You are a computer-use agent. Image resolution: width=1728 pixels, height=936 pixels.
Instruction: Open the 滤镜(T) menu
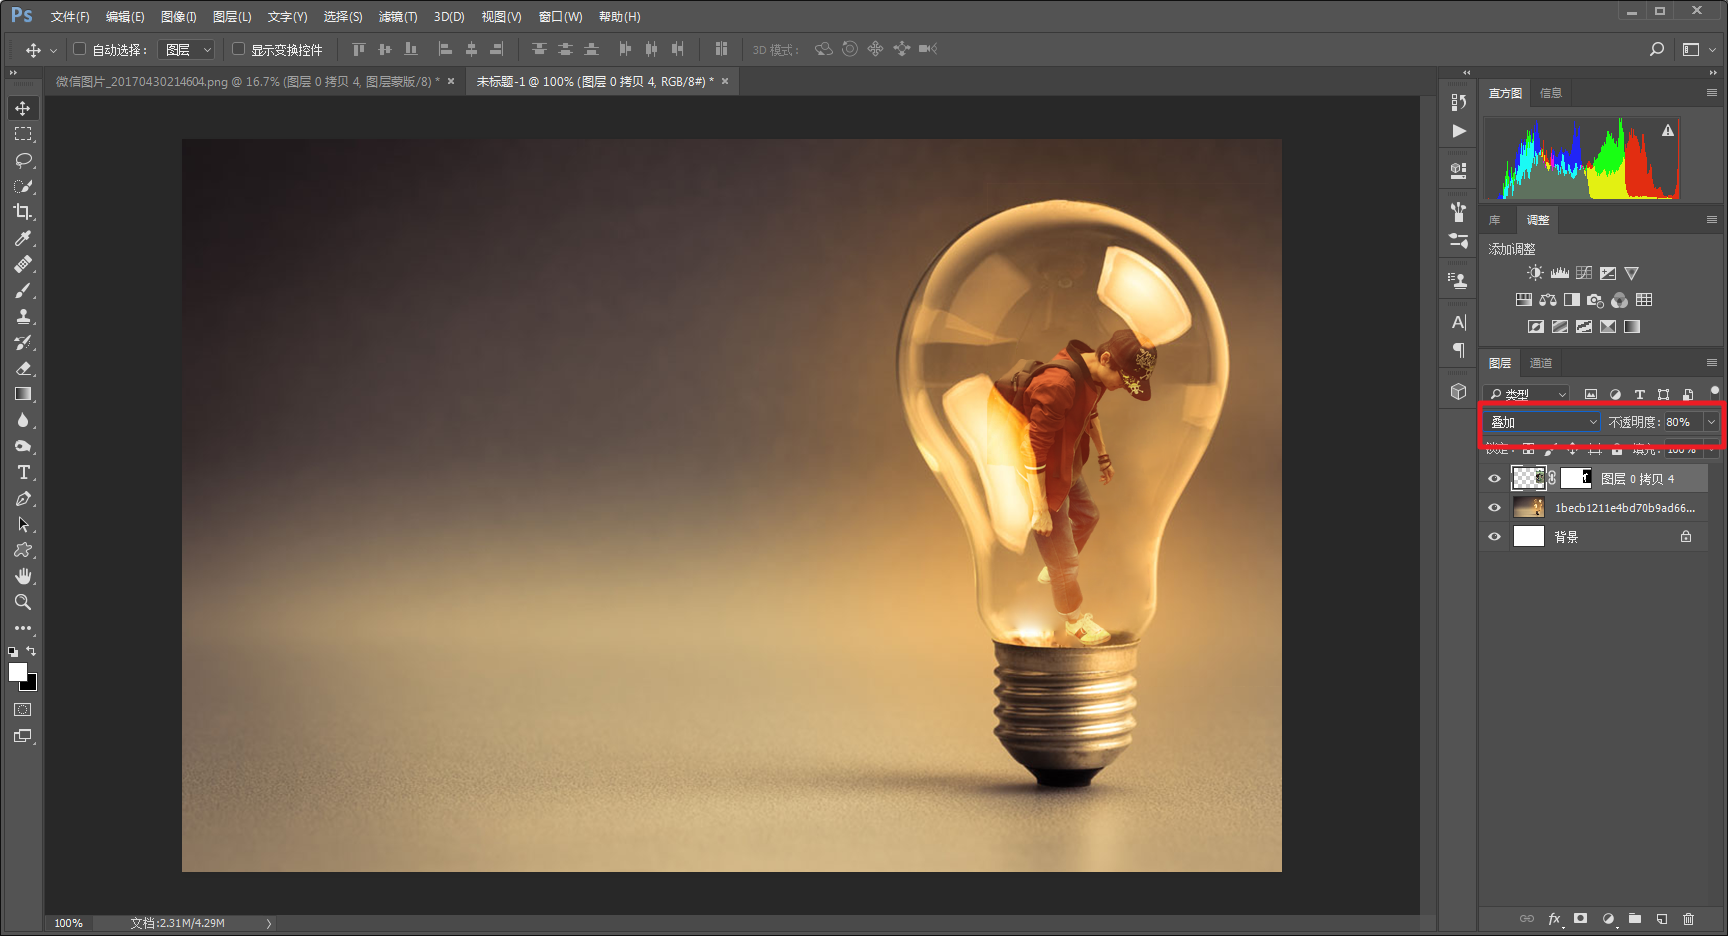coord(398,17)
